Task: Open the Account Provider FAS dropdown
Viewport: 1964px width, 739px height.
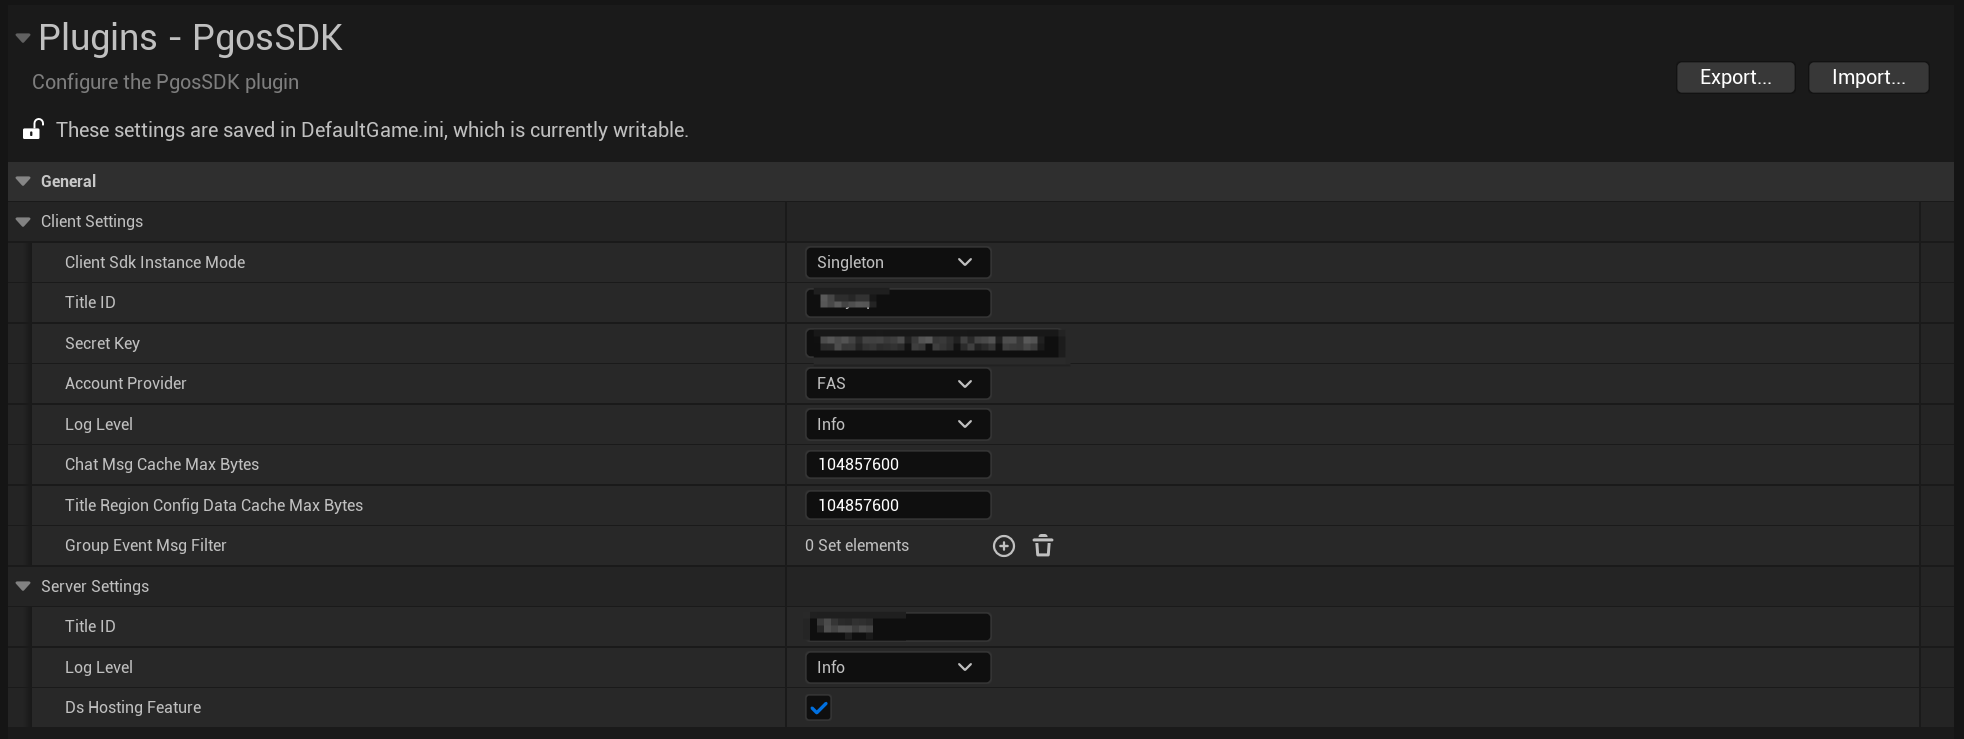Action: (x=898, y=383)
